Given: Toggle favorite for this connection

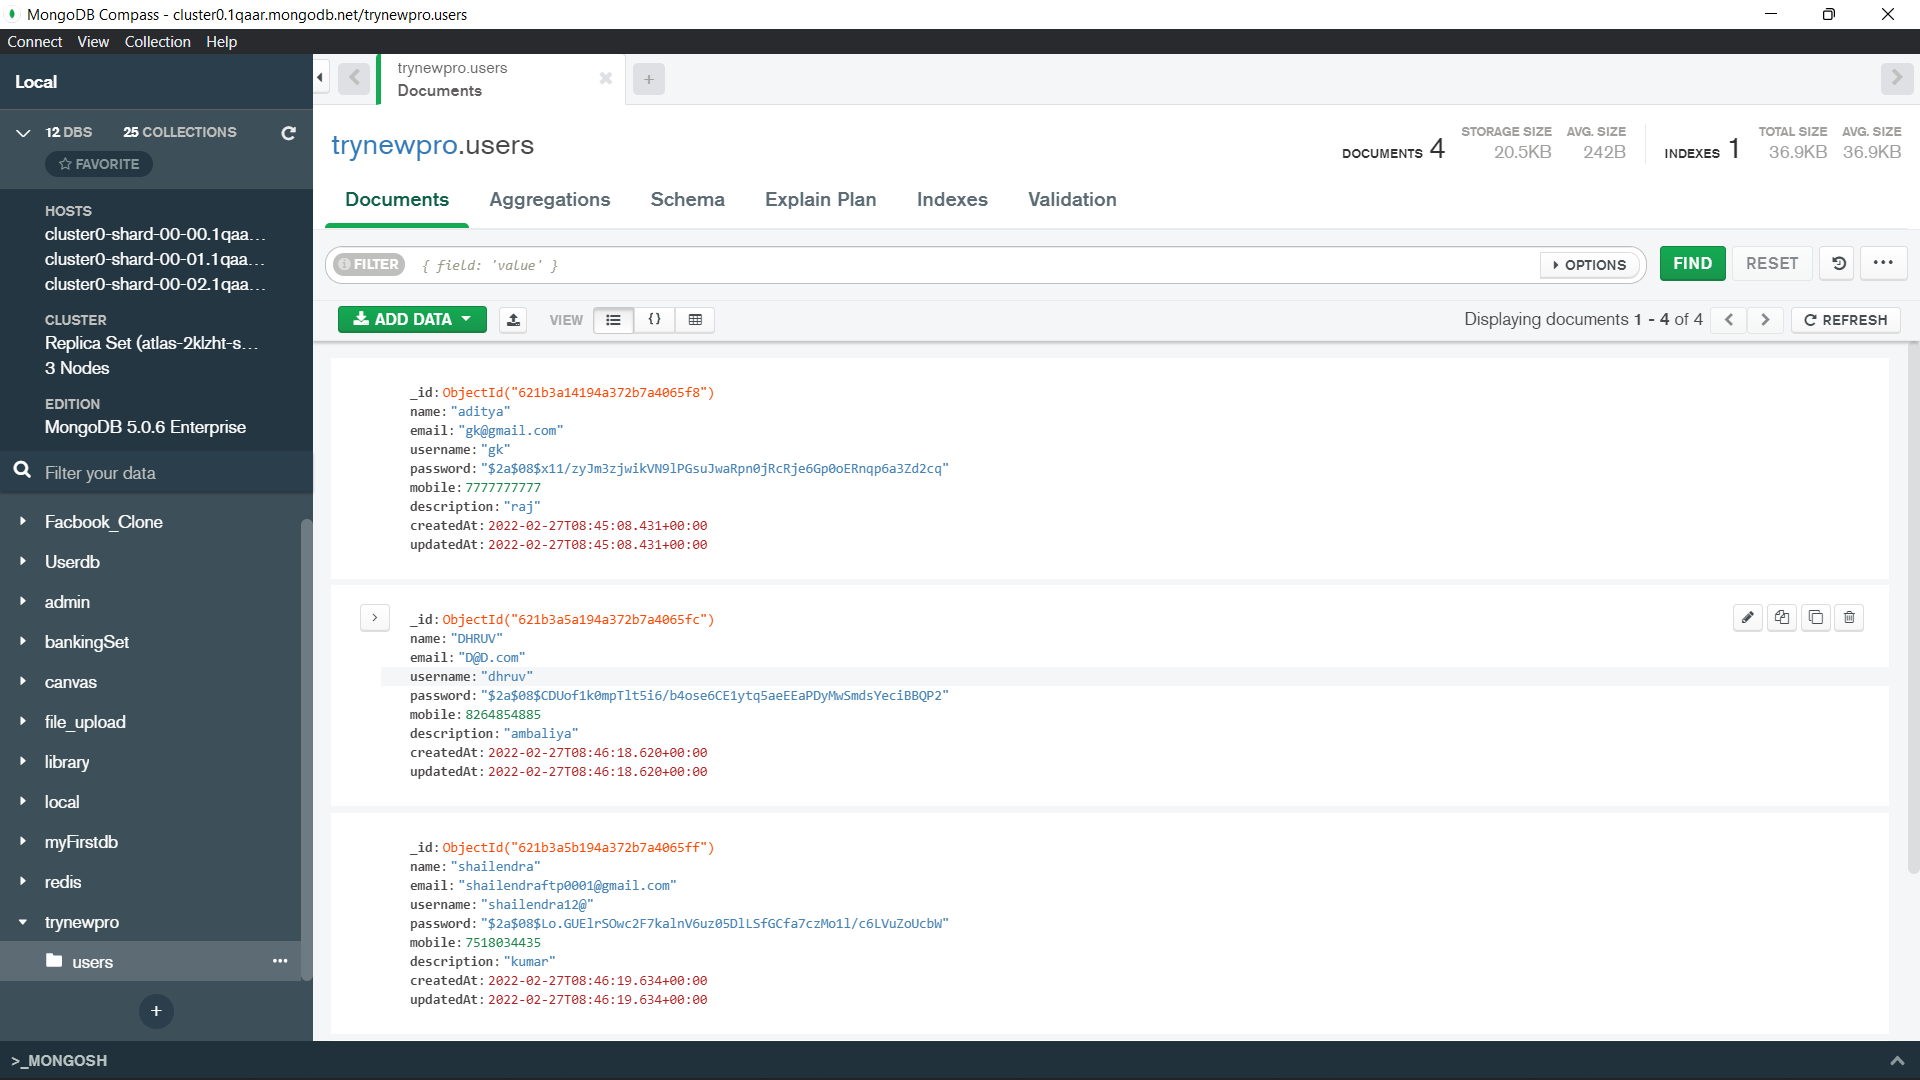Looking at the screenshot, I should [98, 164].
